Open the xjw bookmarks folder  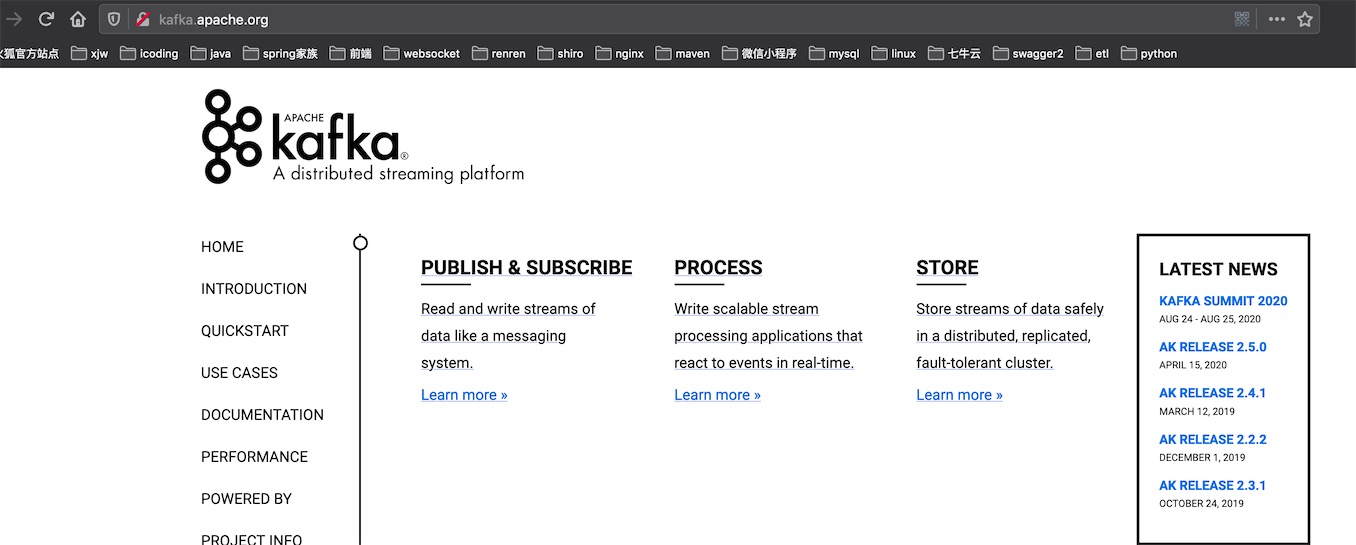coord(89,53)
